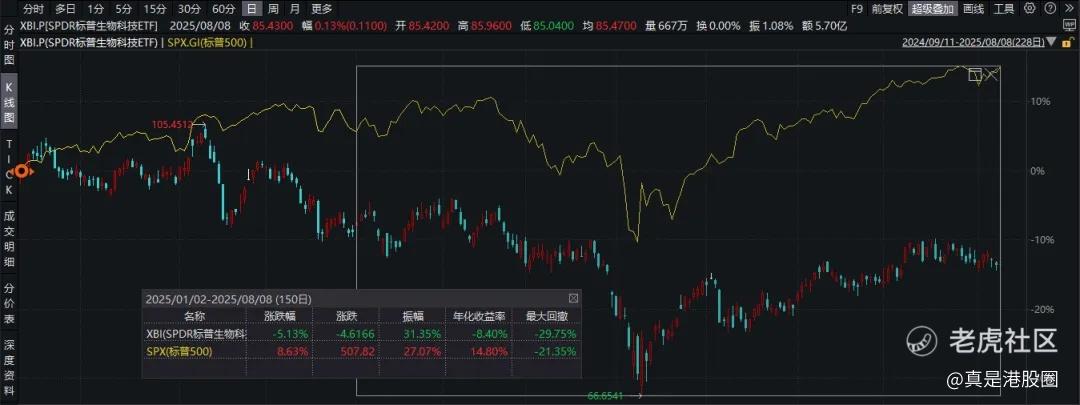This screenshot has width=1080, height=405.
Task: Close the range selection box X icon
Action: tap(991, 74)
